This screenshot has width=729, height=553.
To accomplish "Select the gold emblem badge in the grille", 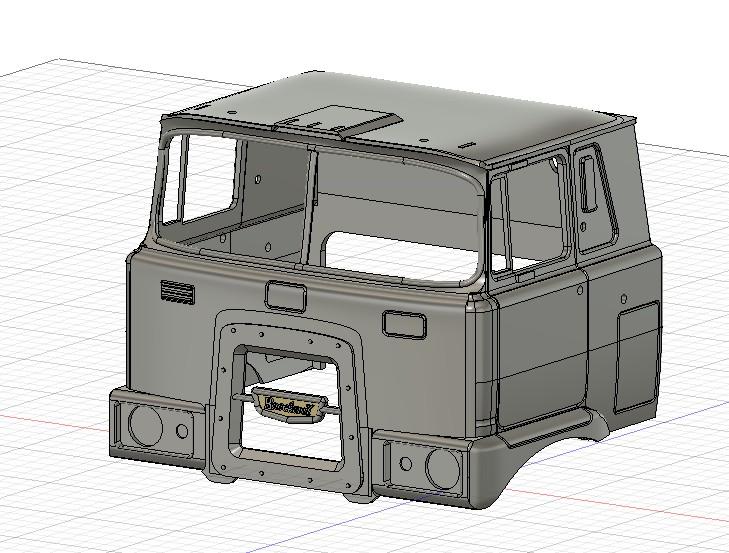I will 286,406.
